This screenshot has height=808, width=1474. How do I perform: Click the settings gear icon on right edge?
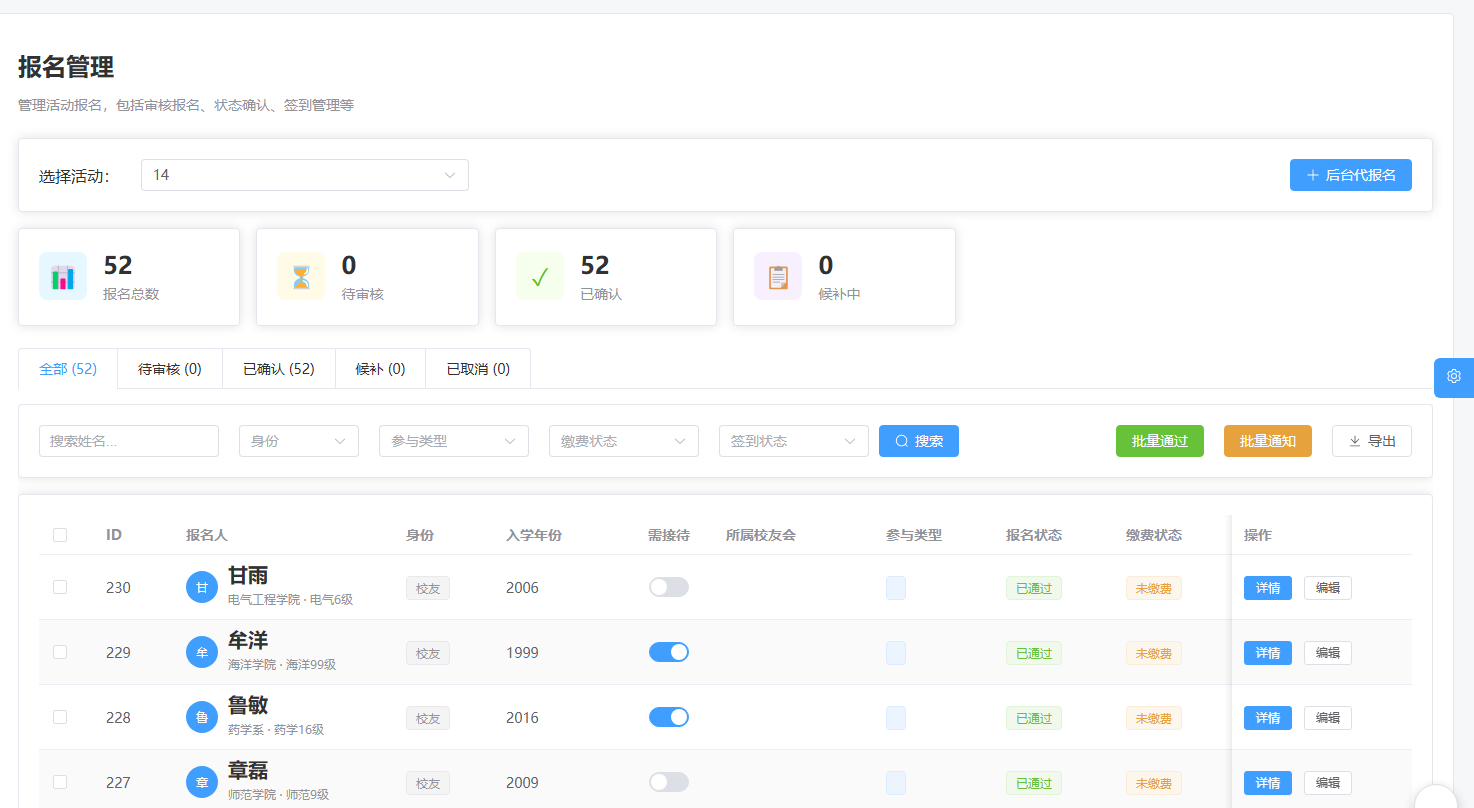tap(1454, 377)
